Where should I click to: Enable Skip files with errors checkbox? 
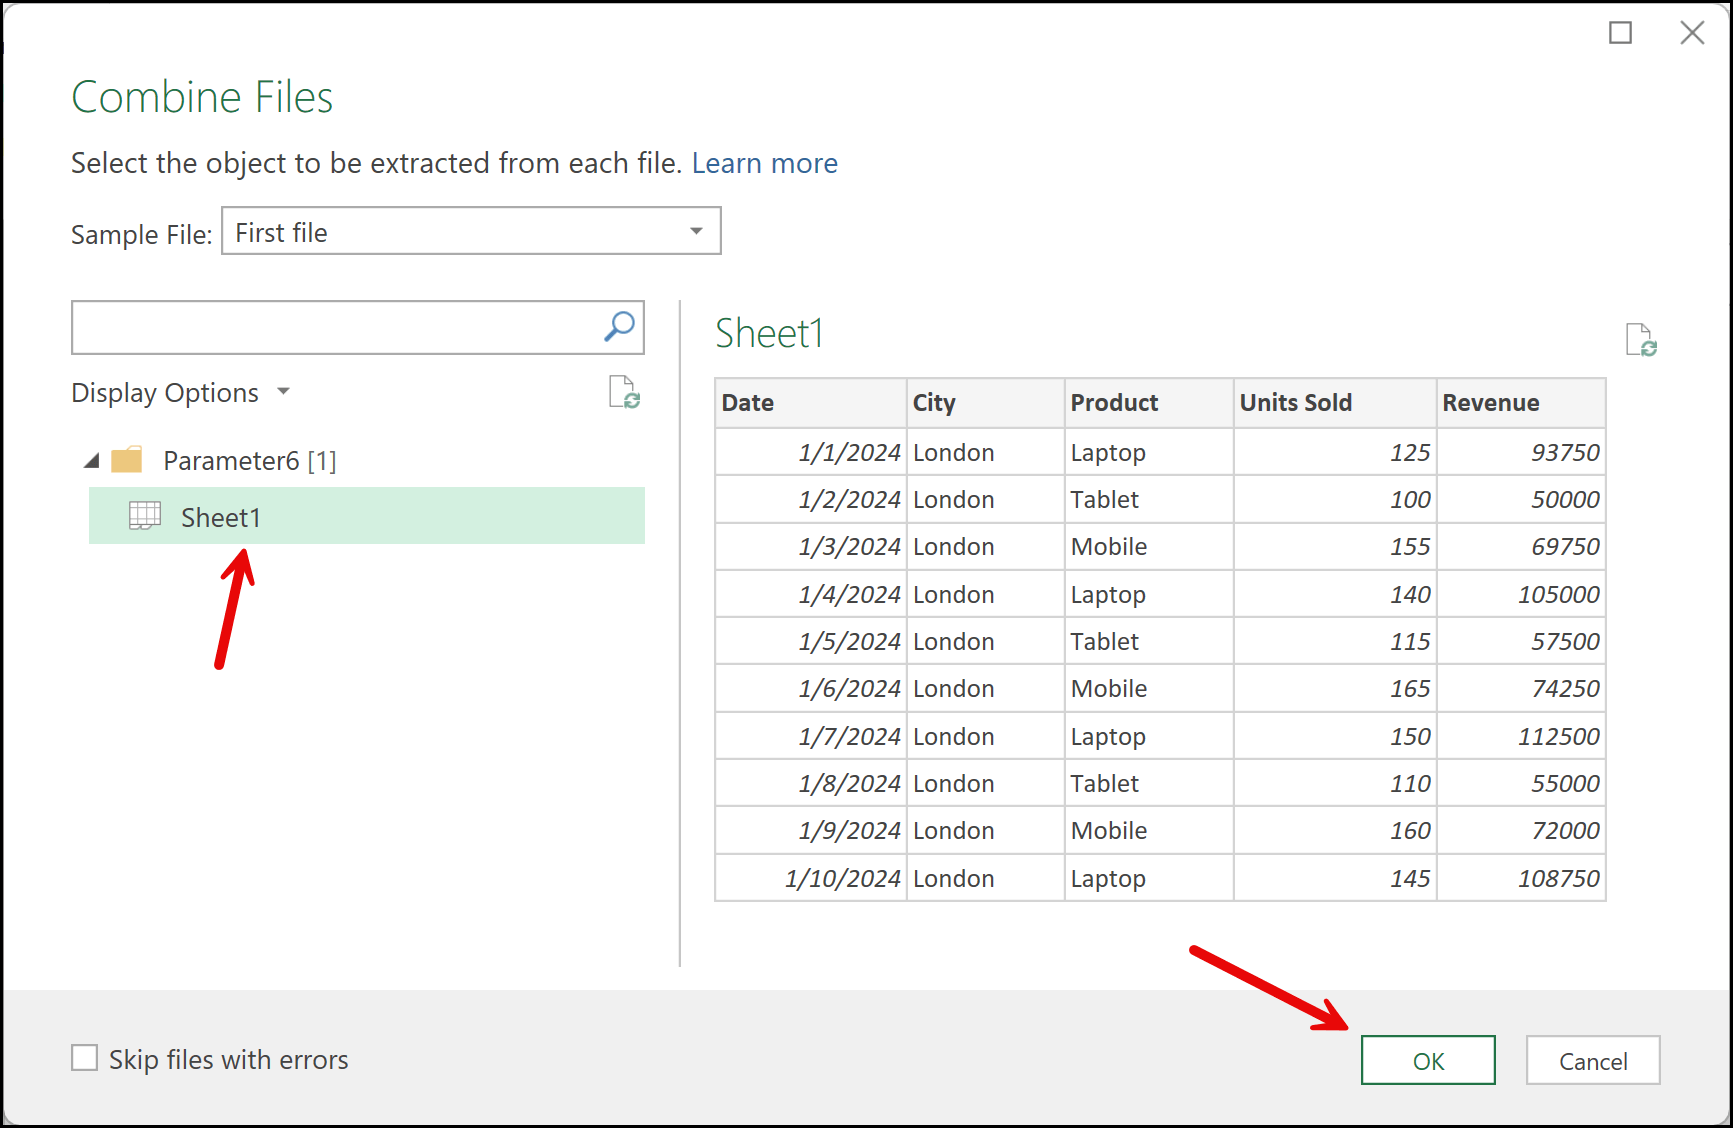85,1058
